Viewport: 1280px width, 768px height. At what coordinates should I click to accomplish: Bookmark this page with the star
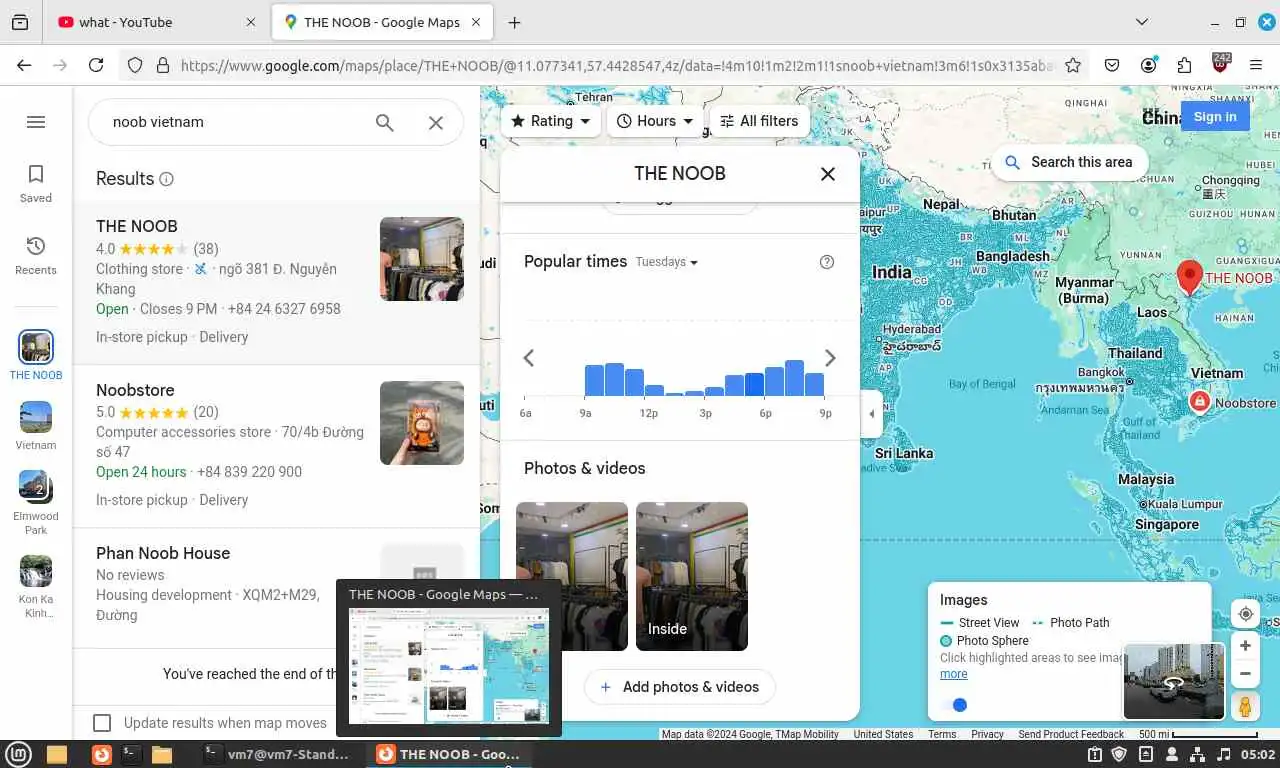1073,65
